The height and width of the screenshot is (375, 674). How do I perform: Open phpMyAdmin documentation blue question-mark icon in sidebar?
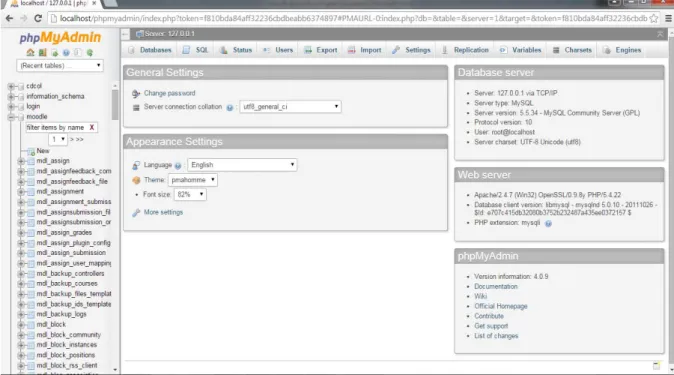click(x=66, y=52)
